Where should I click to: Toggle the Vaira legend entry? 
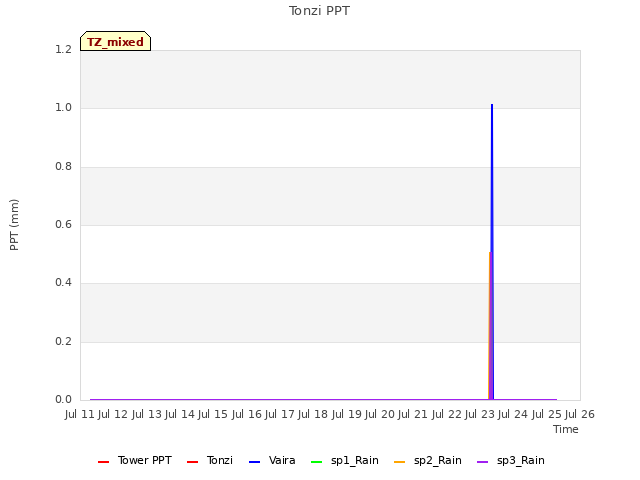point(272,460)
